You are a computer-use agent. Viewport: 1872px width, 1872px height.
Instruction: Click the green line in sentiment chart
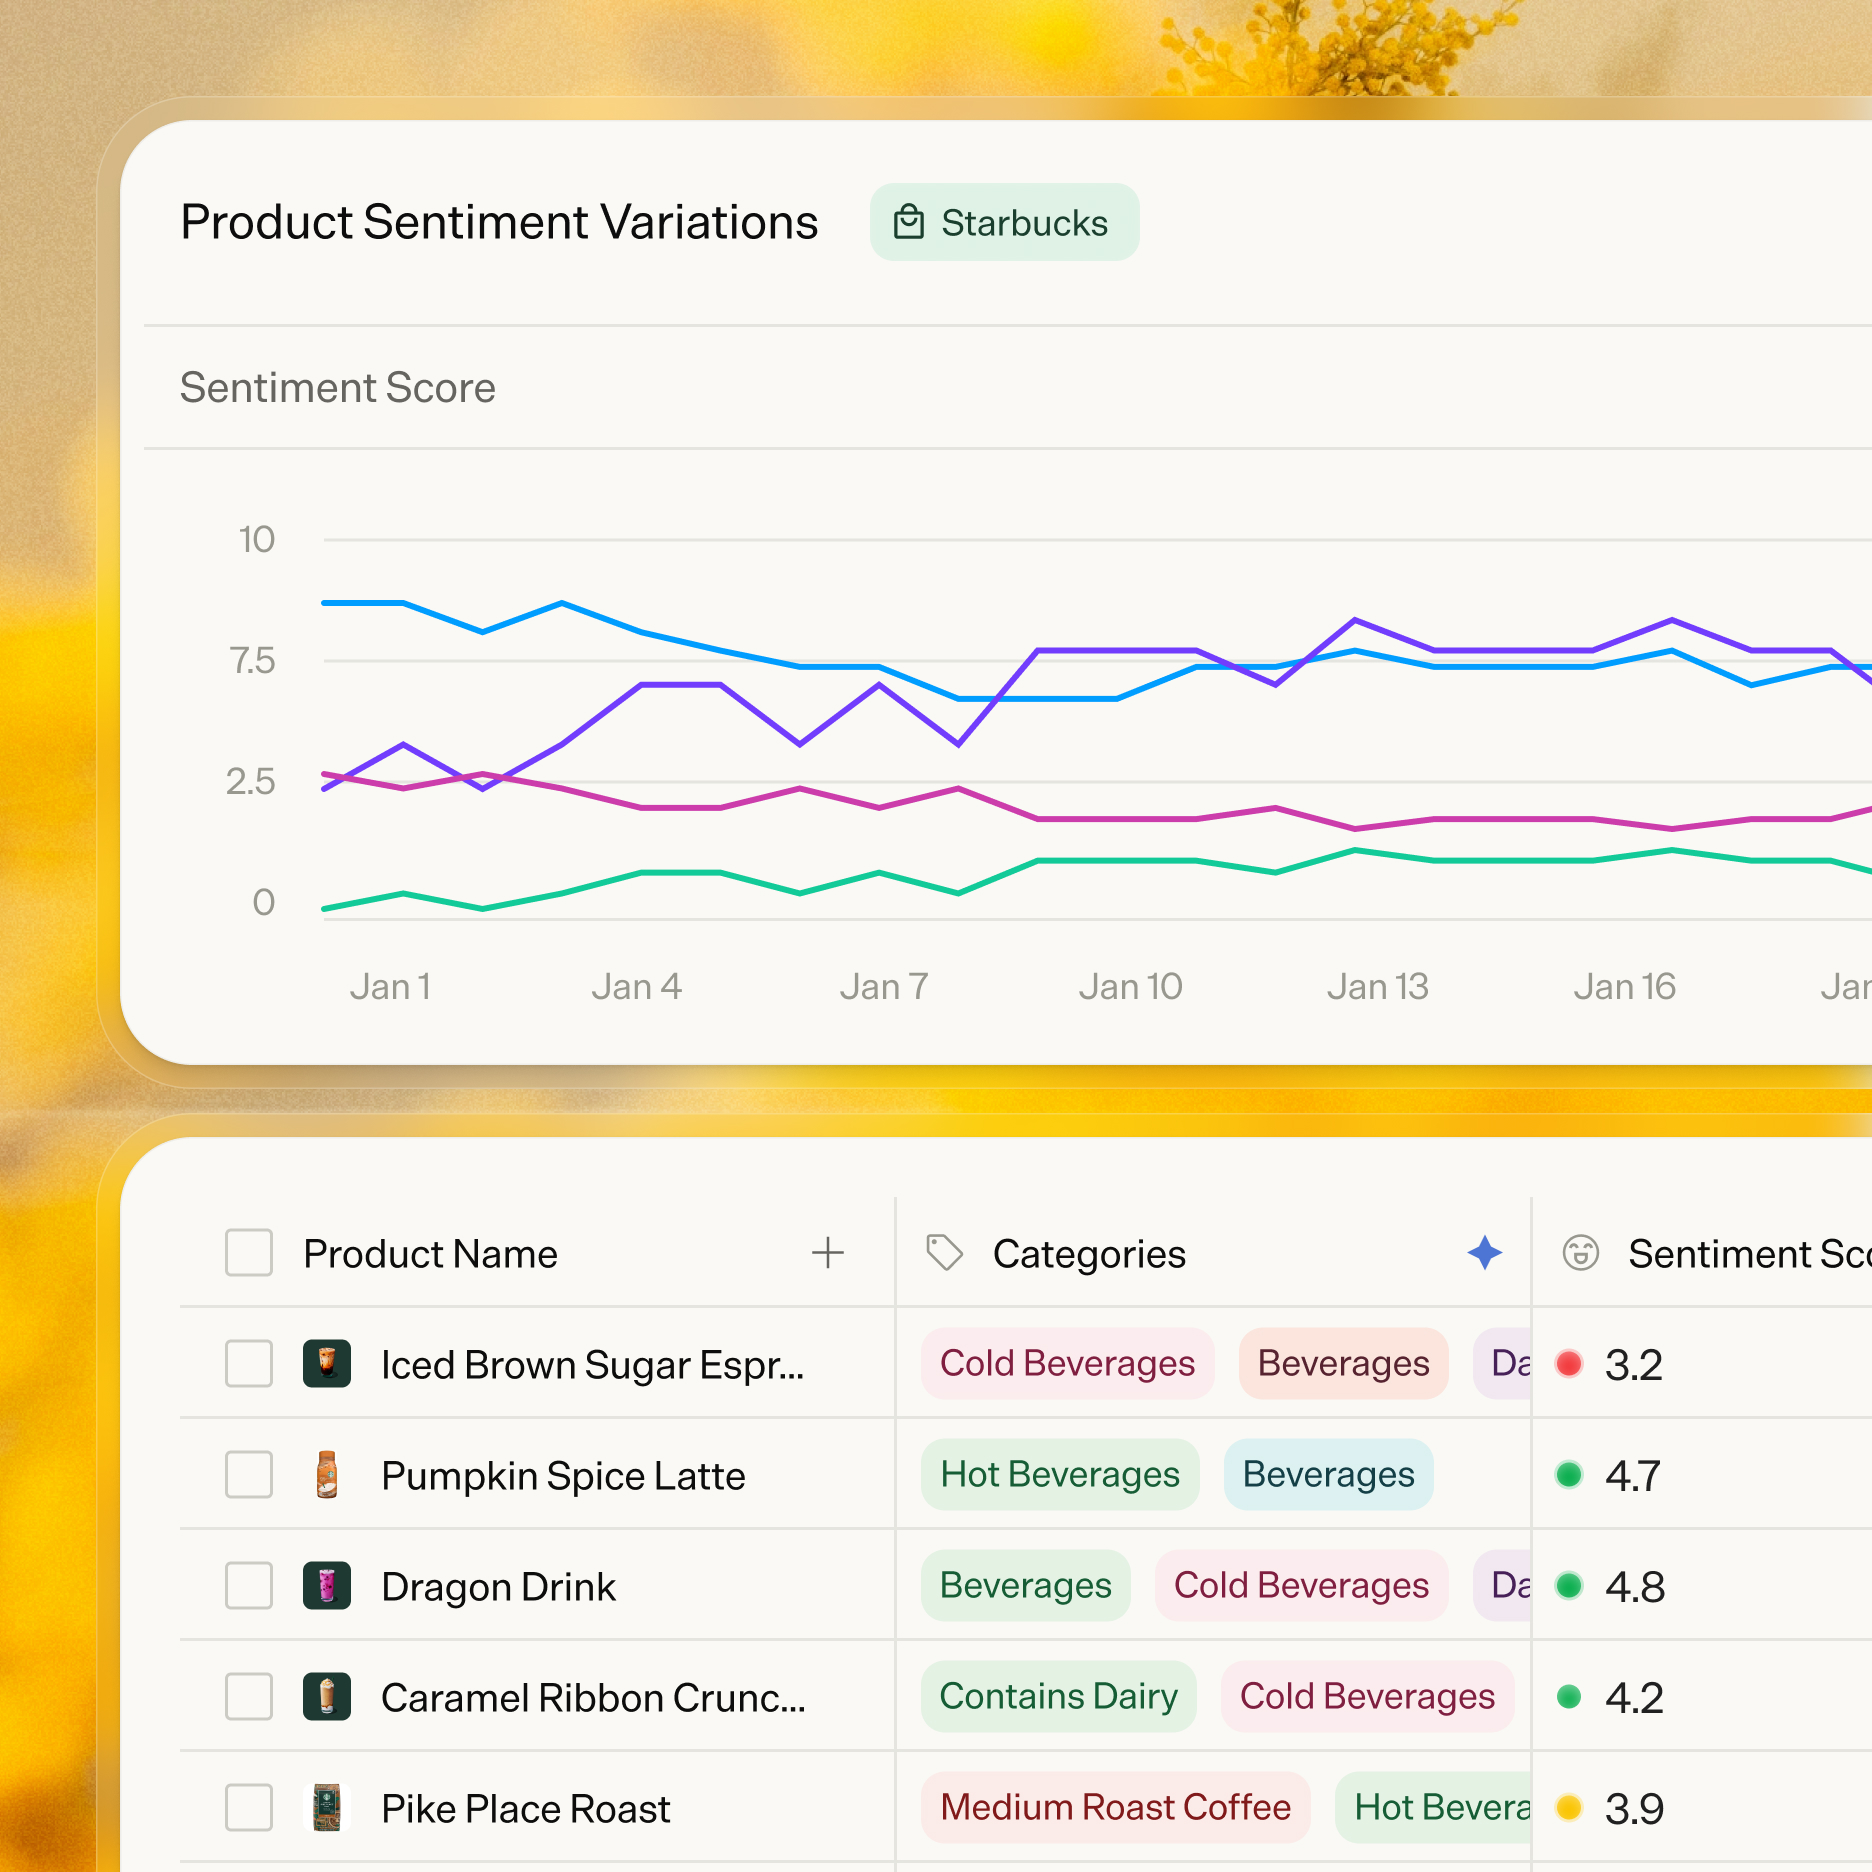[1117, 860]
